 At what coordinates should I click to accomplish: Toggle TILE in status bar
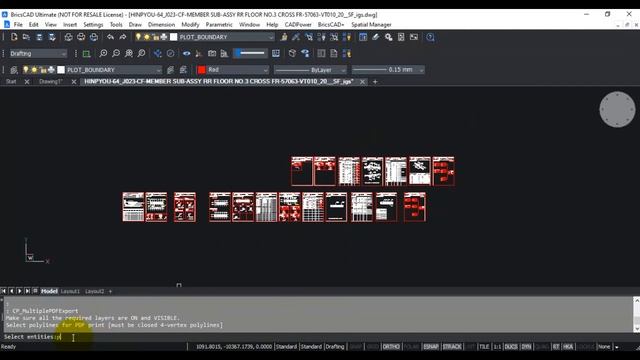click(484, 347)
